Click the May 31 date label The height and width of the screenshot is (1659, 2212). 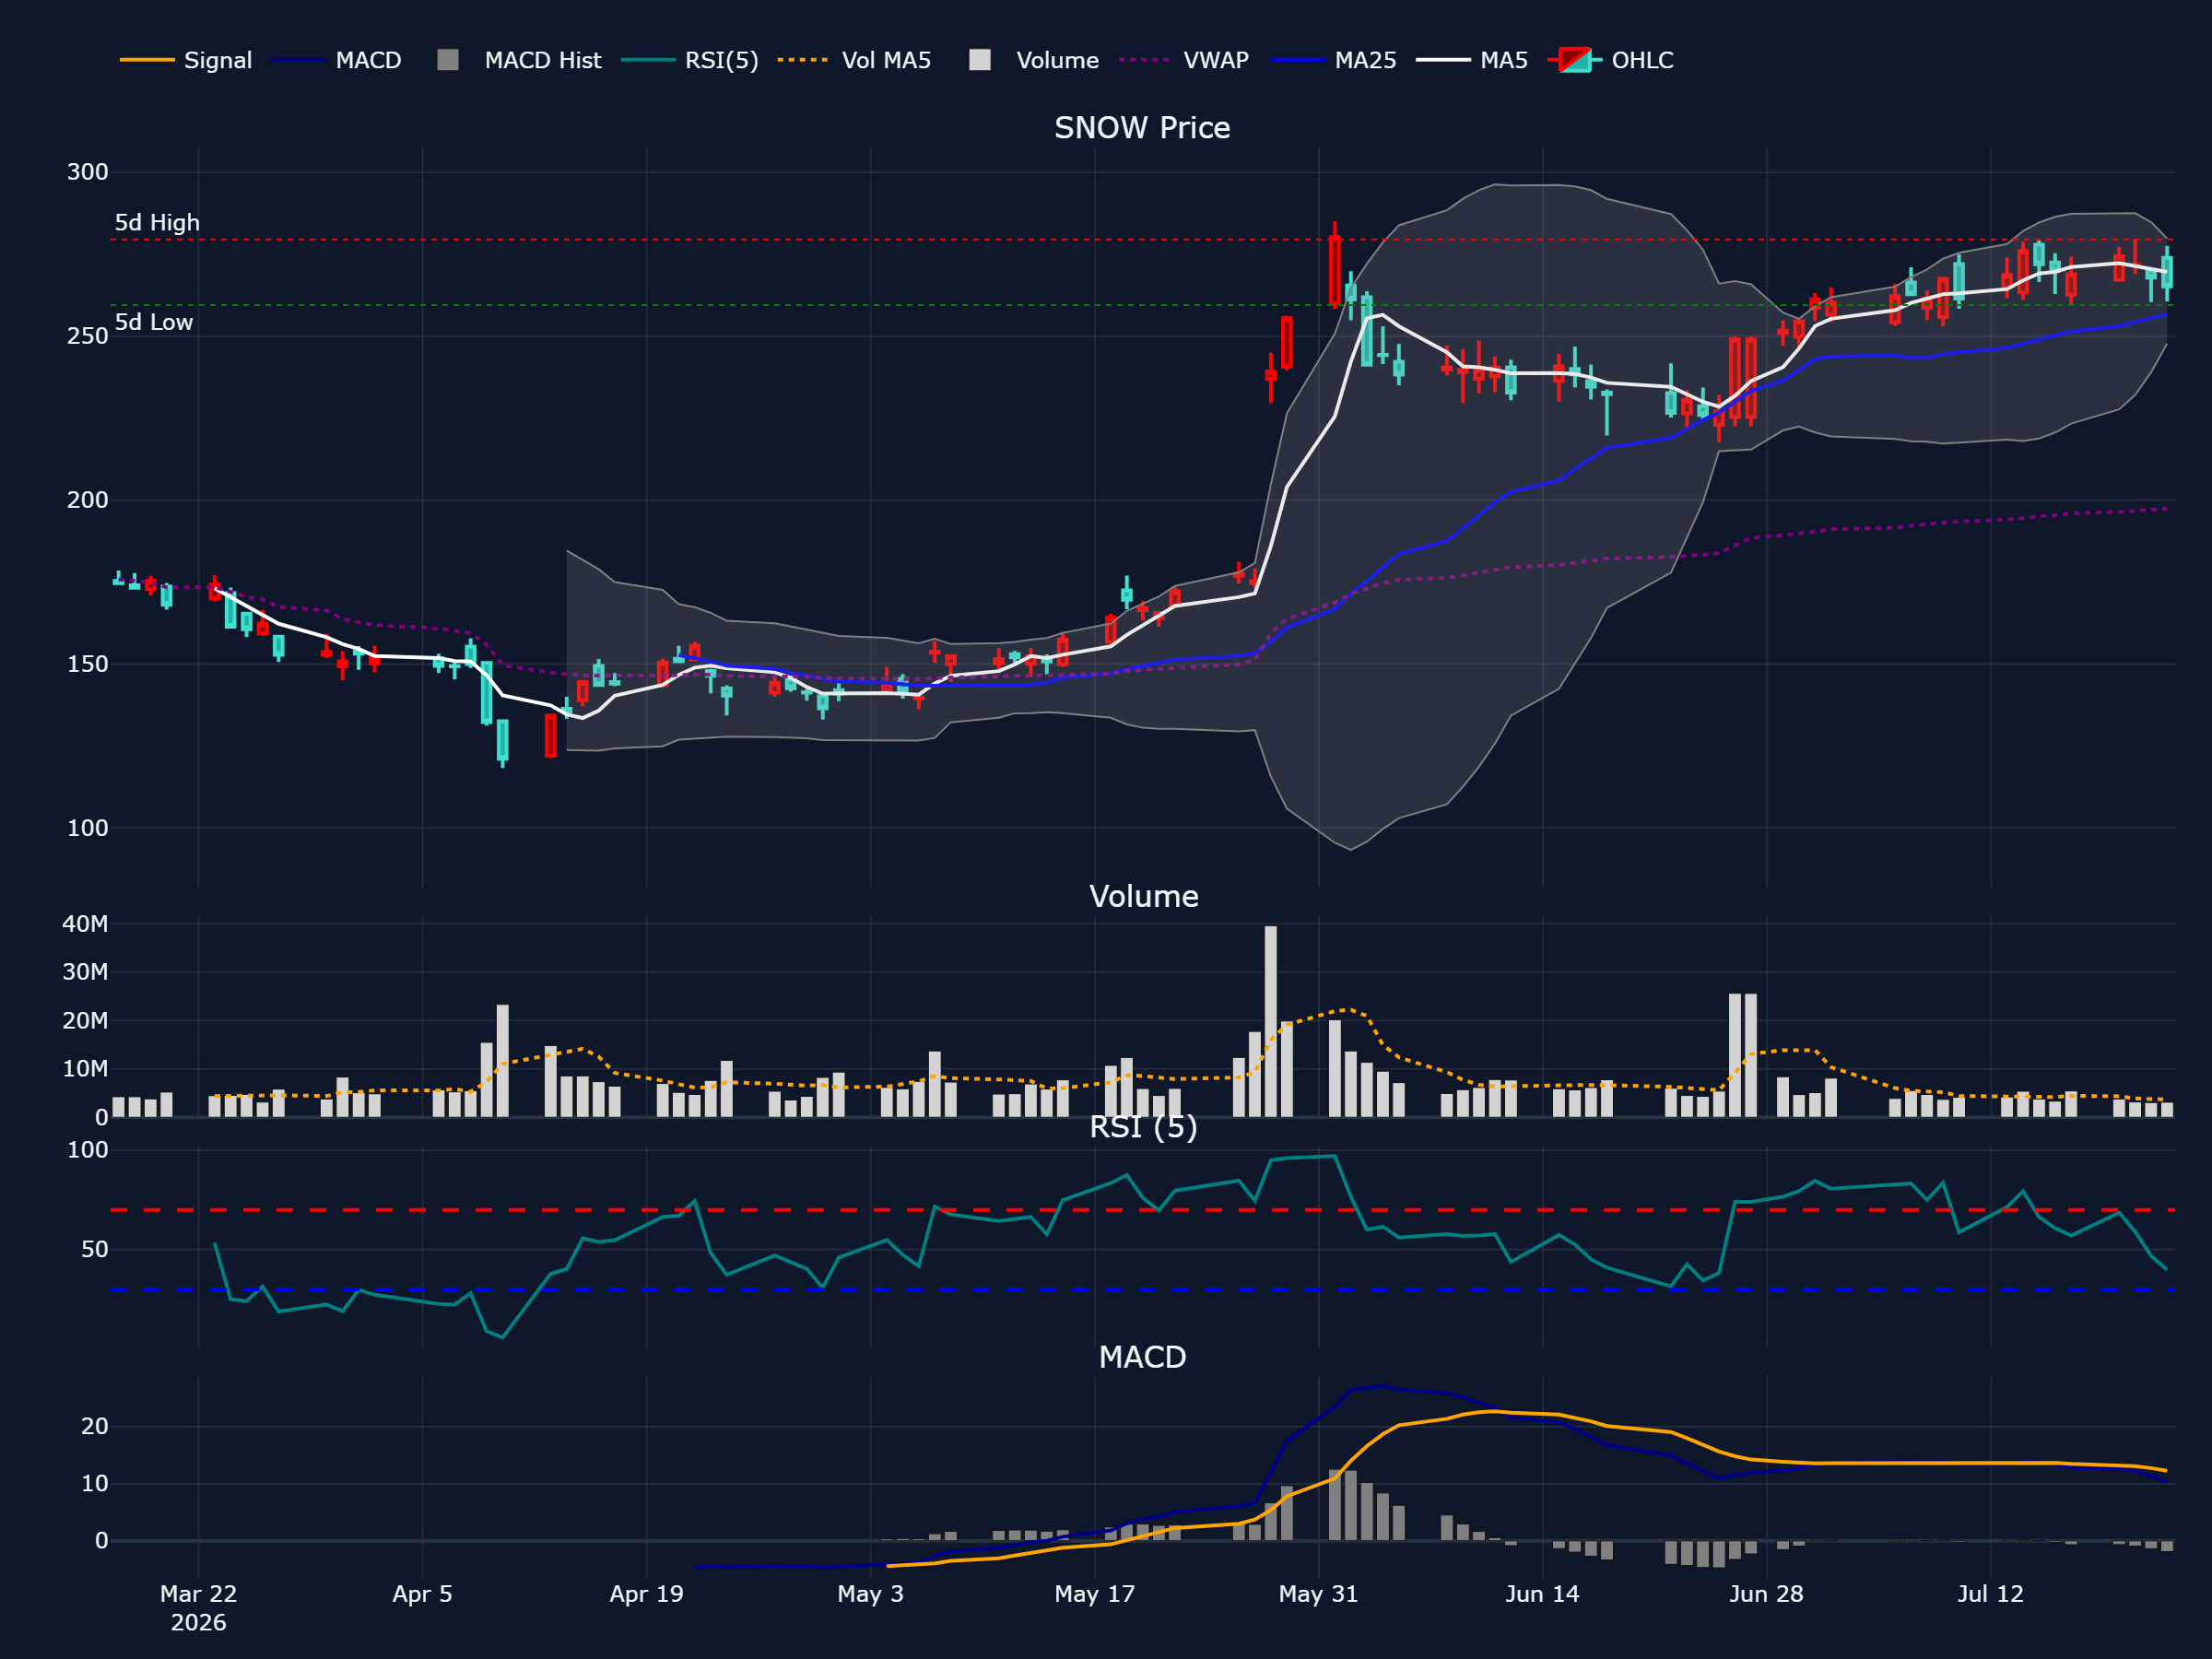tap(1318, 1594)
